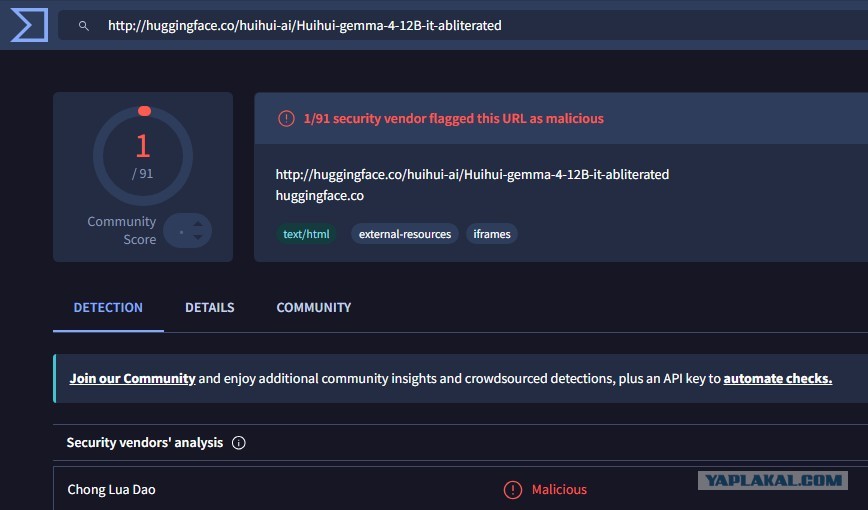Click the Security vendors' analysis heading
Screen dimensions: 868x510
pos(144,442)
